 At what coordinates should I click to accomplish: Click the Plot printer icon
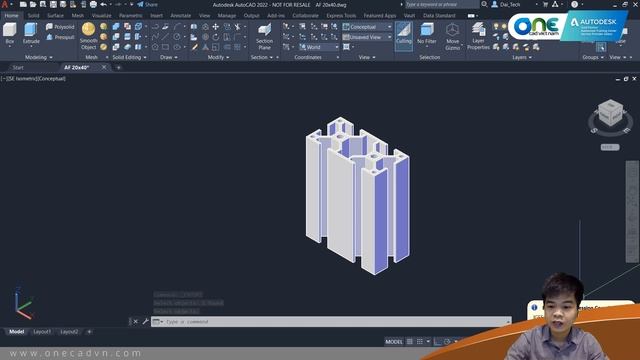click(93, 4)
